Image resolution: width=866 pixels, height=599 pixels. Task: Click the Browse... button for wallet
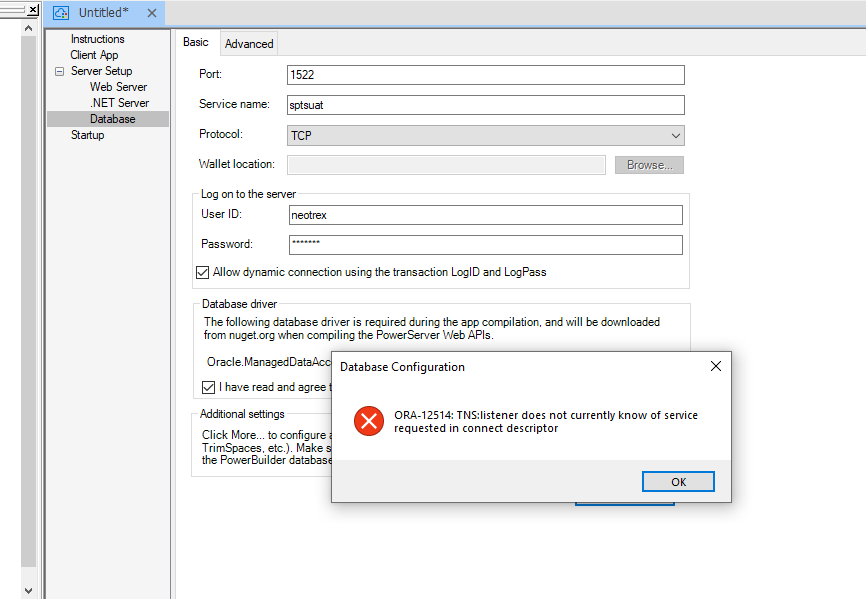pyautogui.click(x=649, y=165)
